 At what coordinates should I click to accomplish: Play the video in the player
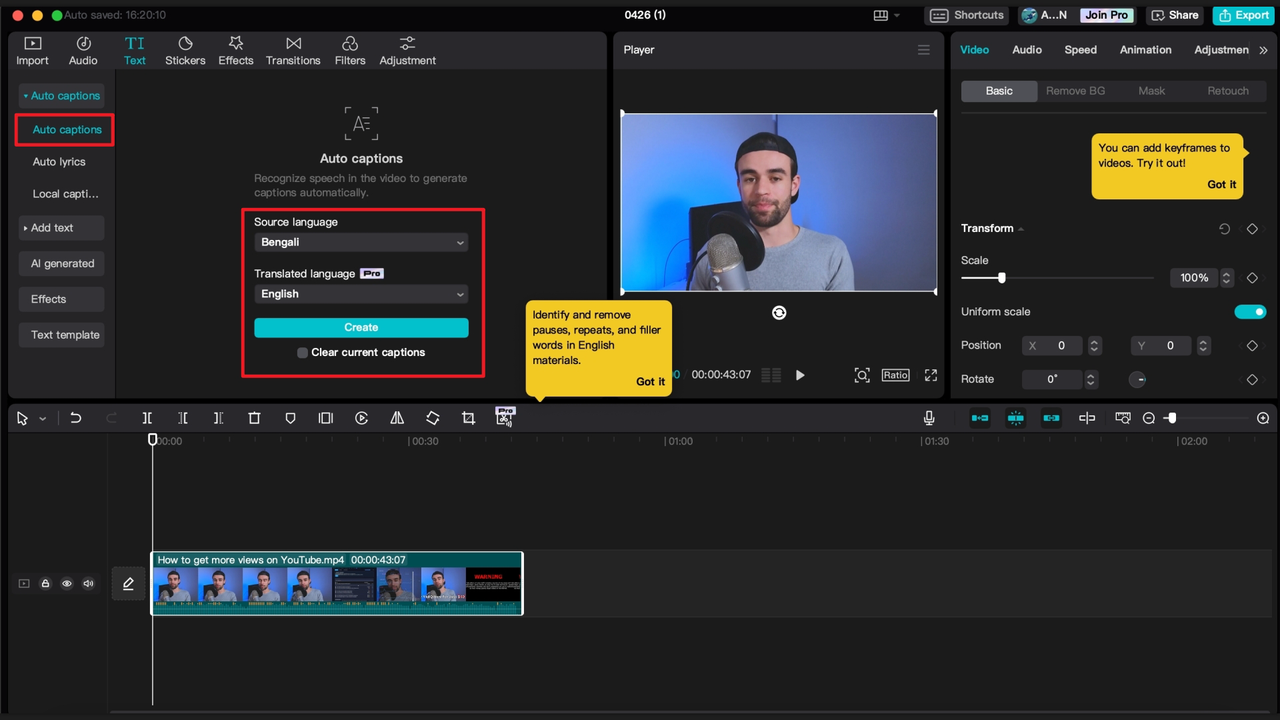pyautogui.click(x=800, y=375)
